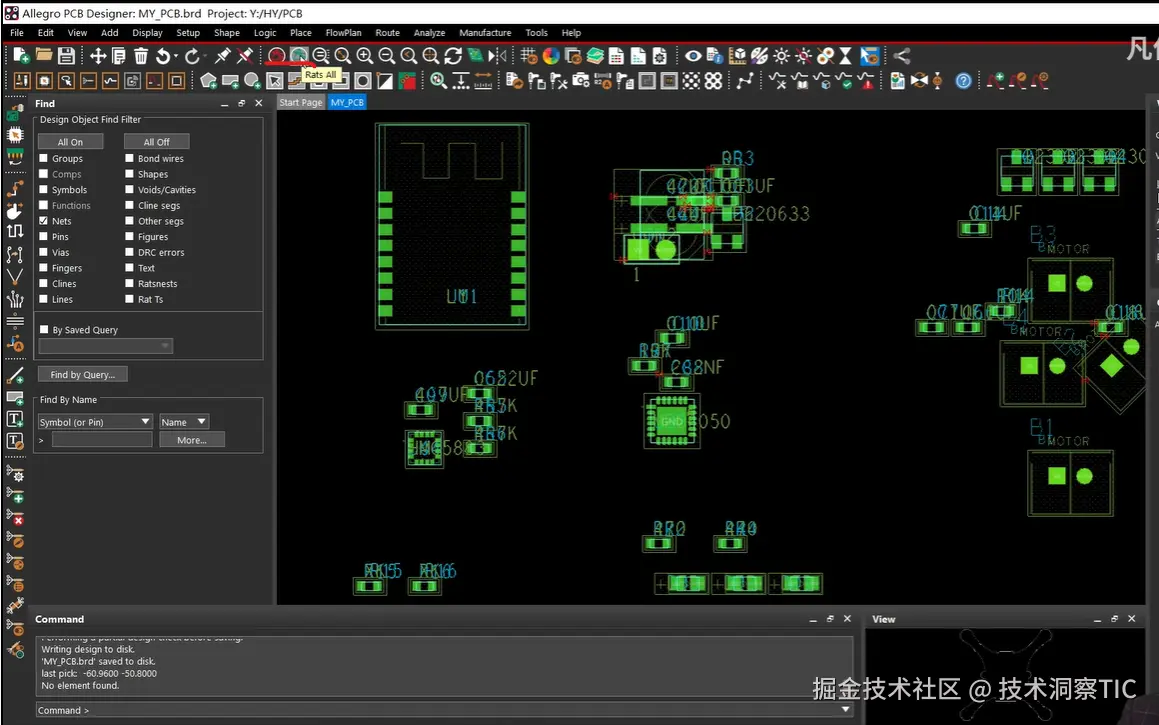Click the Find By Name text field
This screenshot has height=725, width=1159.
102,440
